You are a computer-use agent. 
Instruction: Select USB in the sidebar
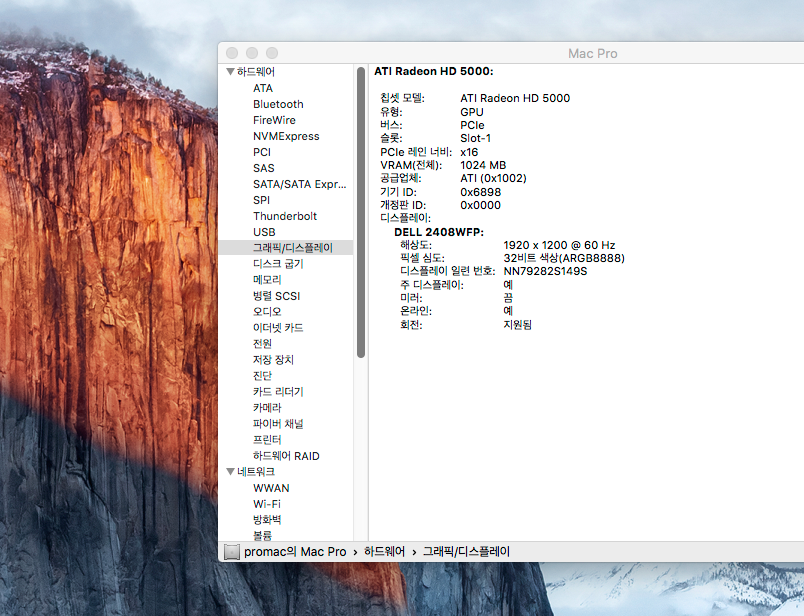[264, 232]
